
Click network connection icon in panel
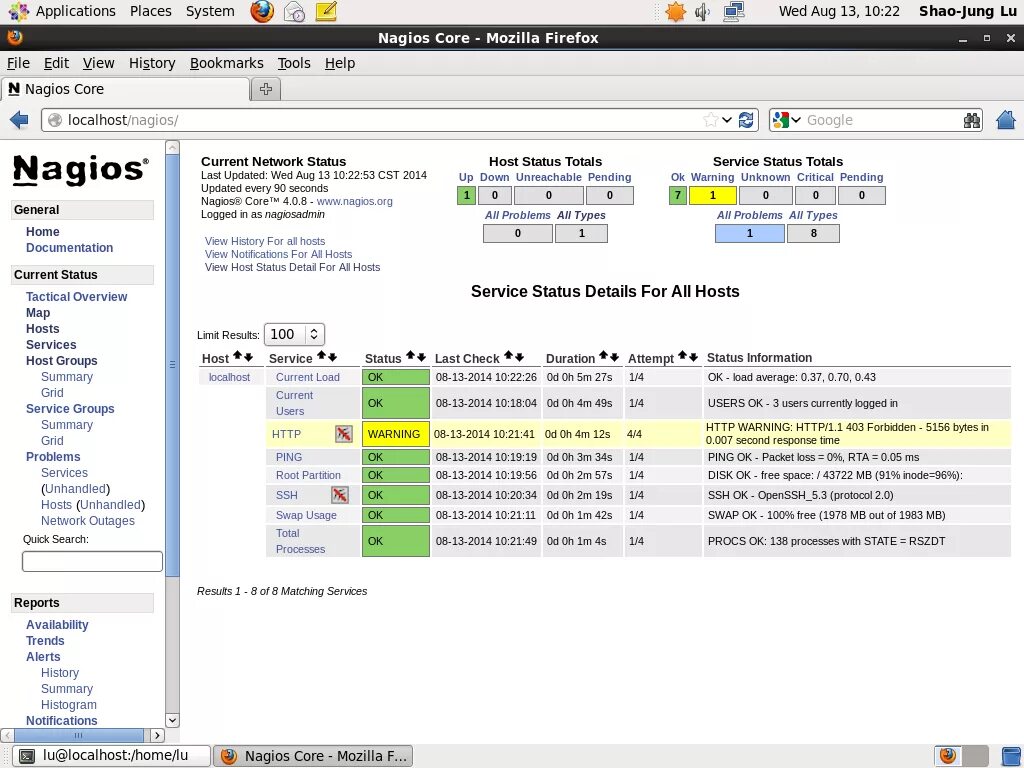click(x=734, y=11)
